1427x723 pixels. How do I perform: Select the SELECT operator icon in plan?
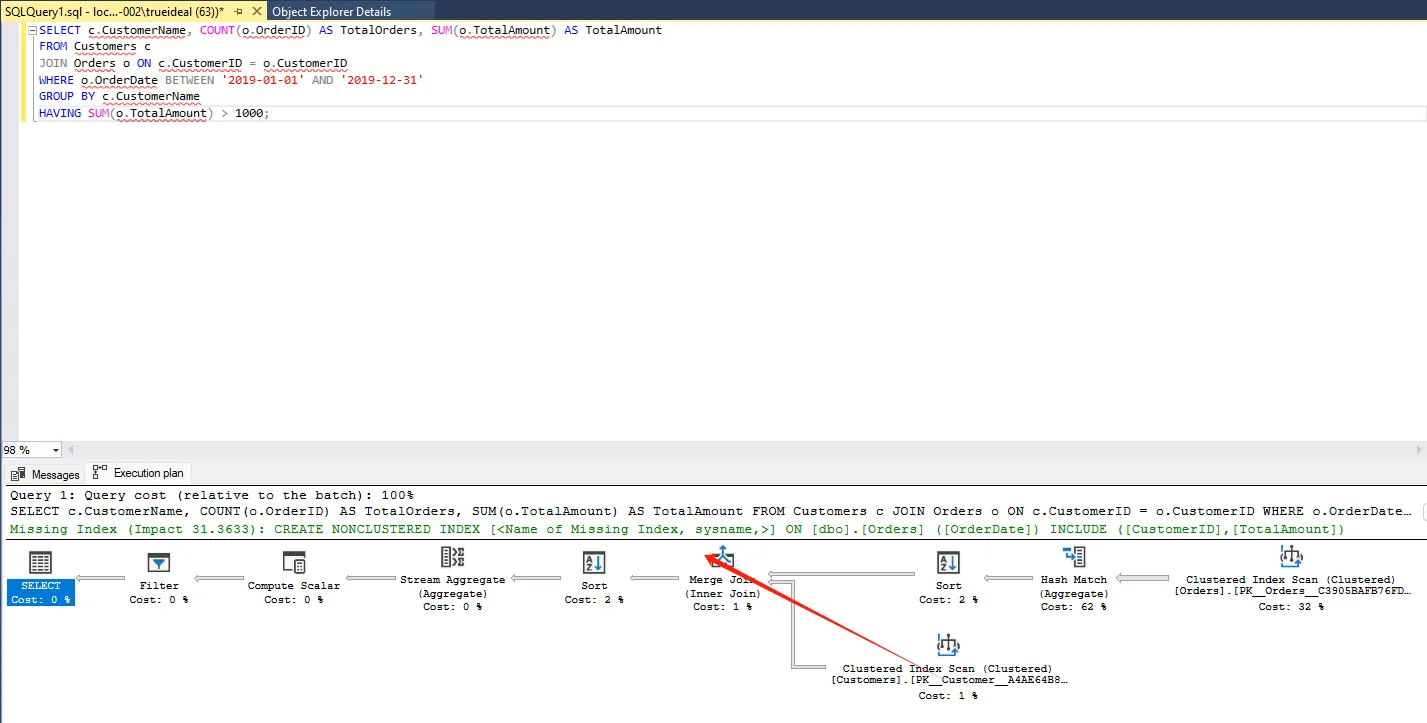click(x=41, y=563)
